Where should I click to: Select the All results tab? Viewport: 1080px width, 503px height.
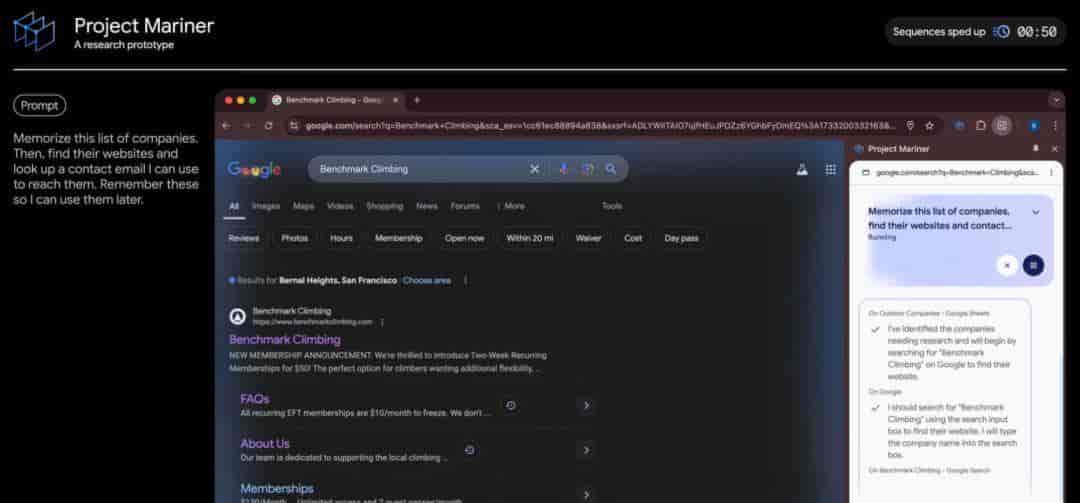point(234,206)
